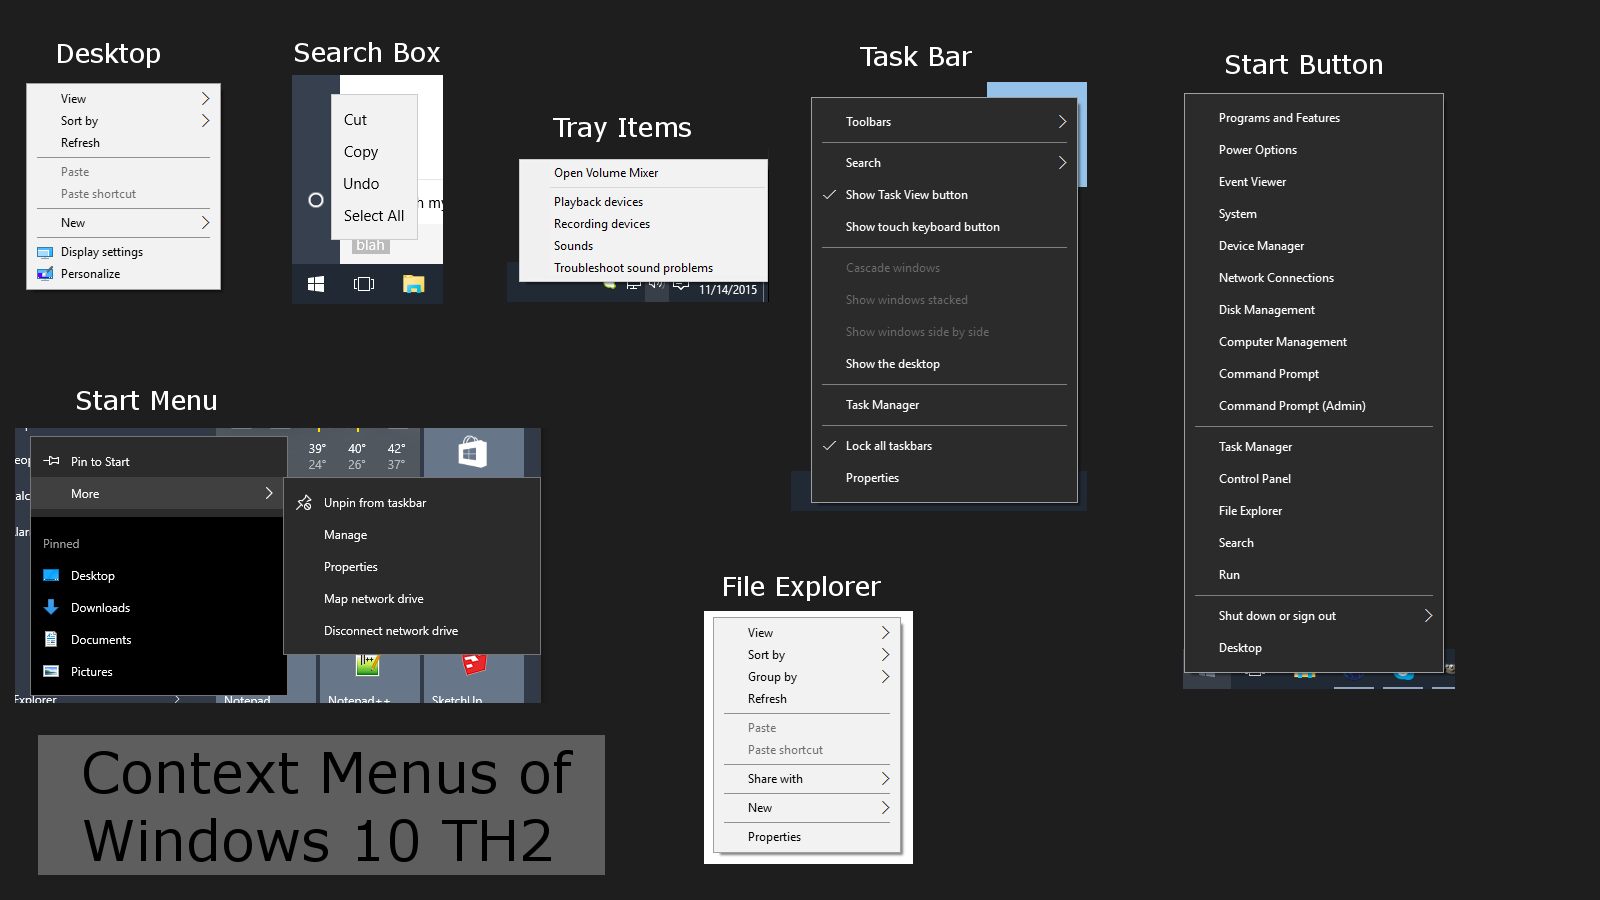Open Device Manager in Start Button menu
This screenshot has height=900, width=1600.
(1261, 246)
